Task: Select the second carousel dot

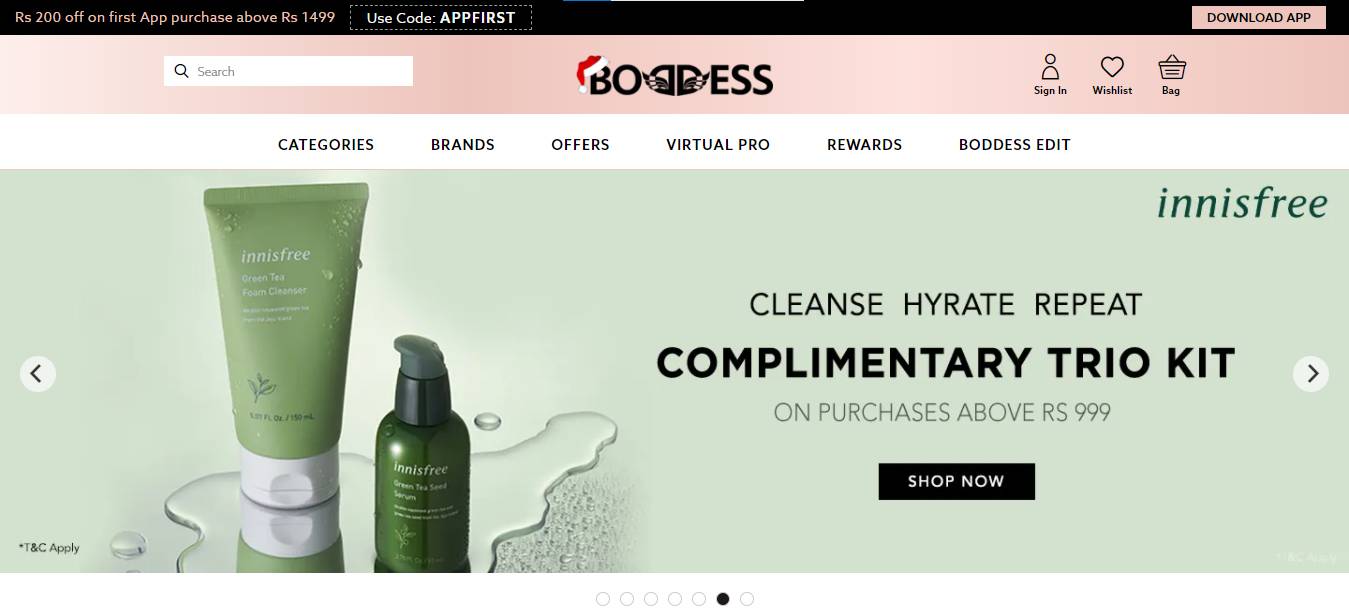Action: [x=627, y=599]
